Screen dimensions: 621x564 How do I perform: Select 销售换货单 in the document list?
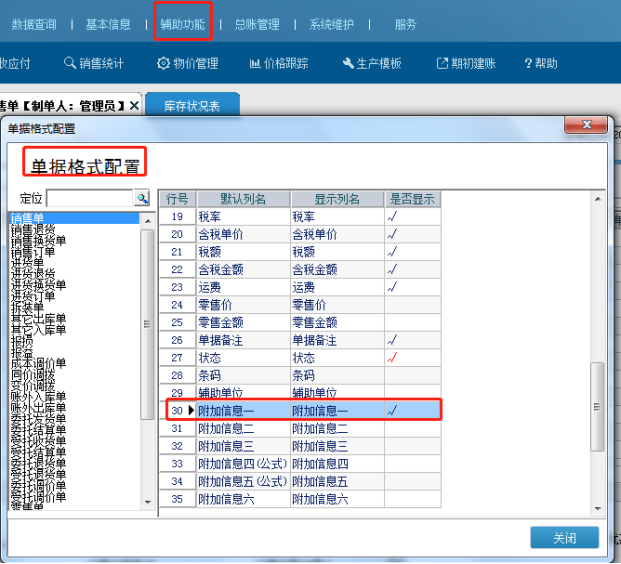pos(38,240)
